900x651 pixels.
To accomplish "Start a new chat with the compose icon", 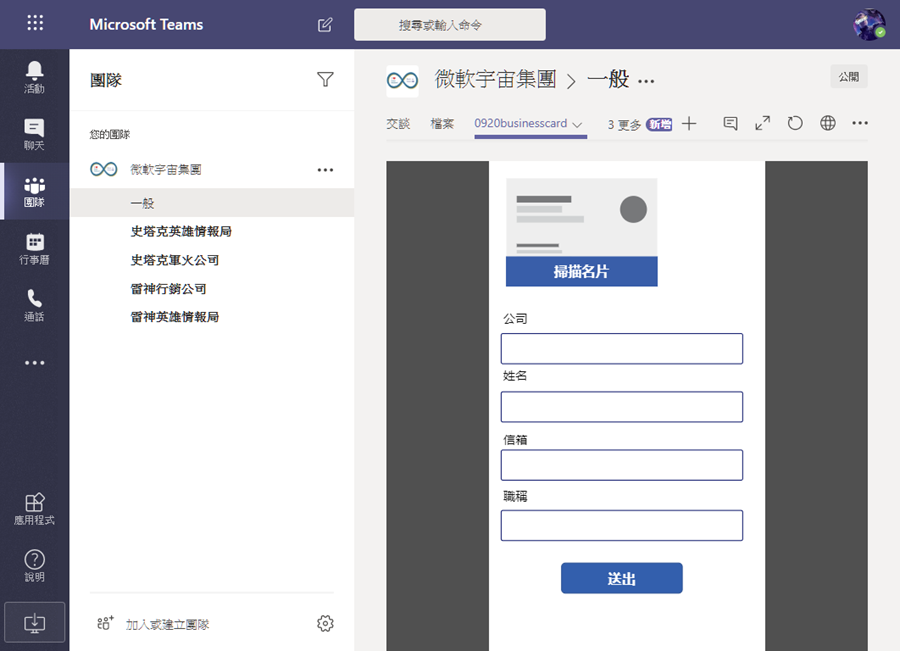I will point(324,25).
